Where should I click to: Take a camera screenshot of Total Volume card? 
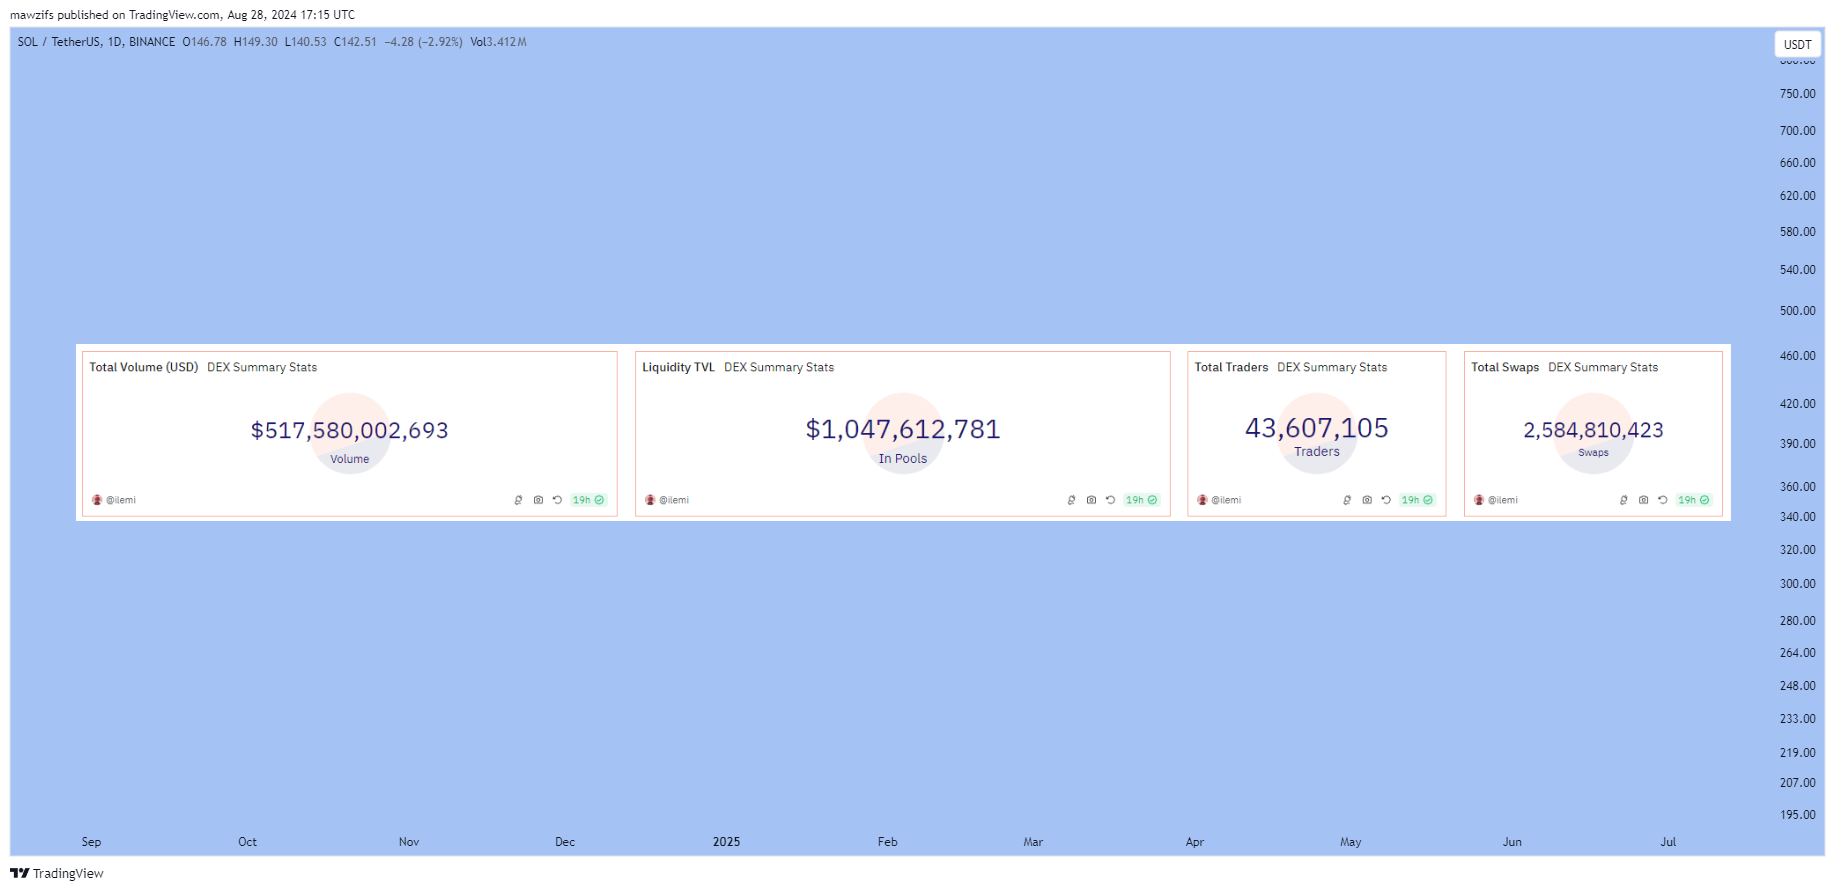538,500
